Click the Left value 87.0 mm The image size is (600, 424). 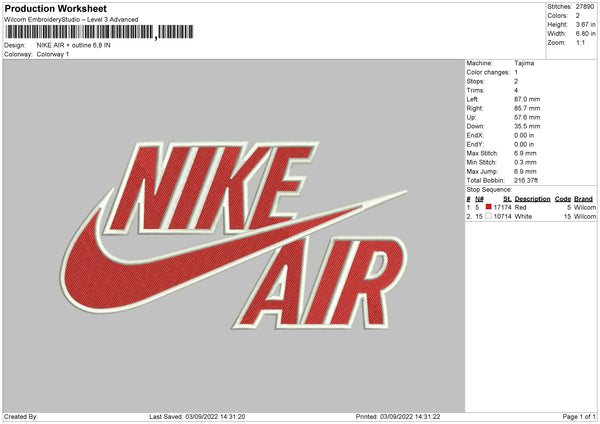tap(527, 99)
